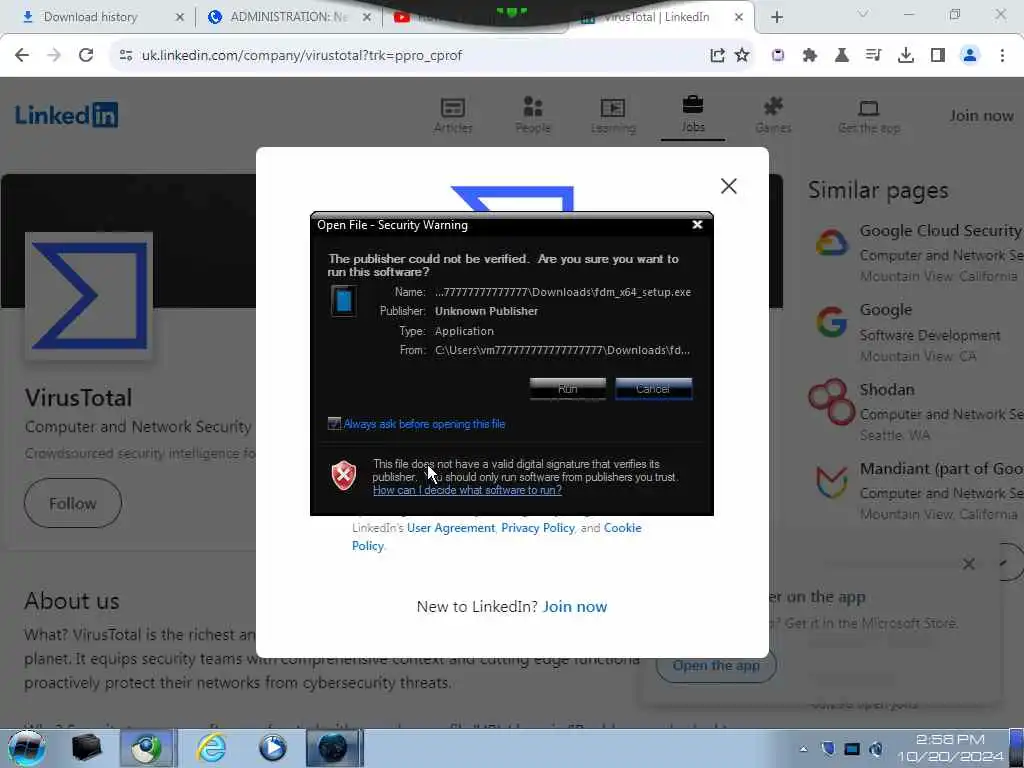The image size is (1024, 768).
Task: Switch to ADMINISTRATION browser tab
Action: (x=287, y=17)
